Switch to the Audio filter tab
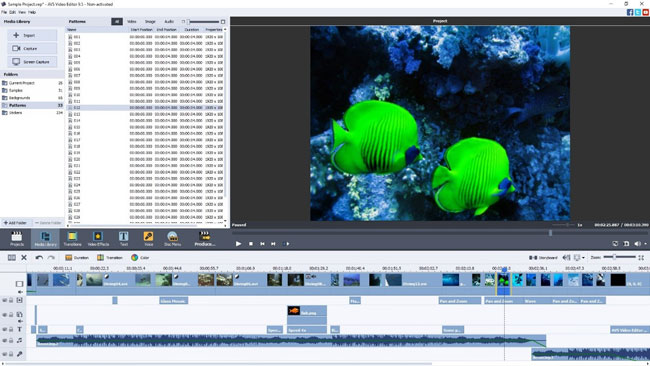 click(x=169, y=22)
